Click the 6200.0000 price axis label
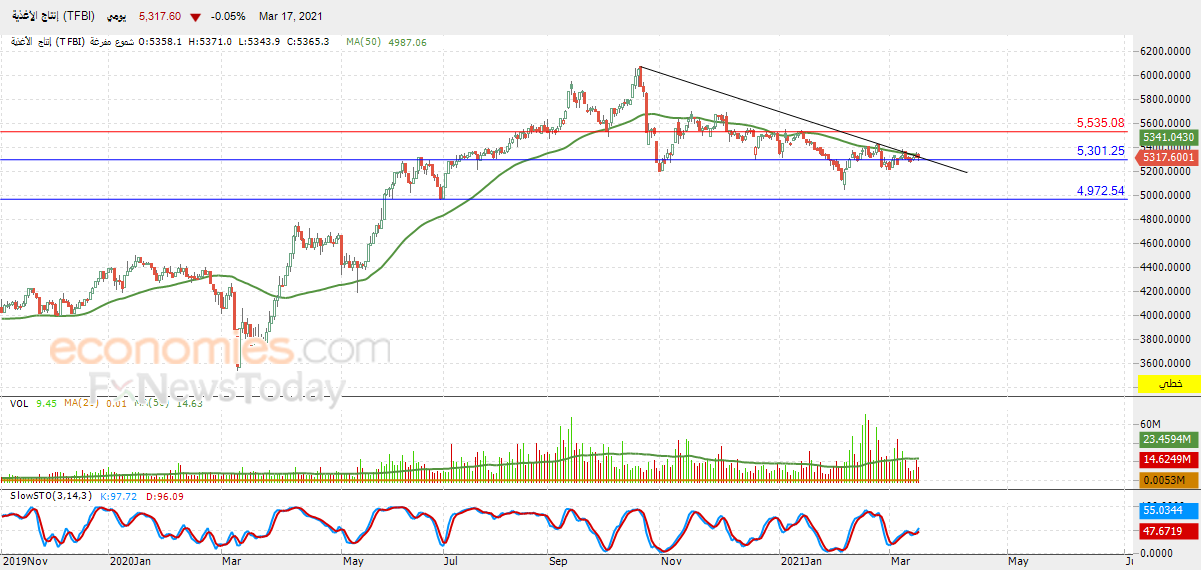The width and height of the screenshot is (1201, 570). pyautogui.click(x=1167, y=51)
